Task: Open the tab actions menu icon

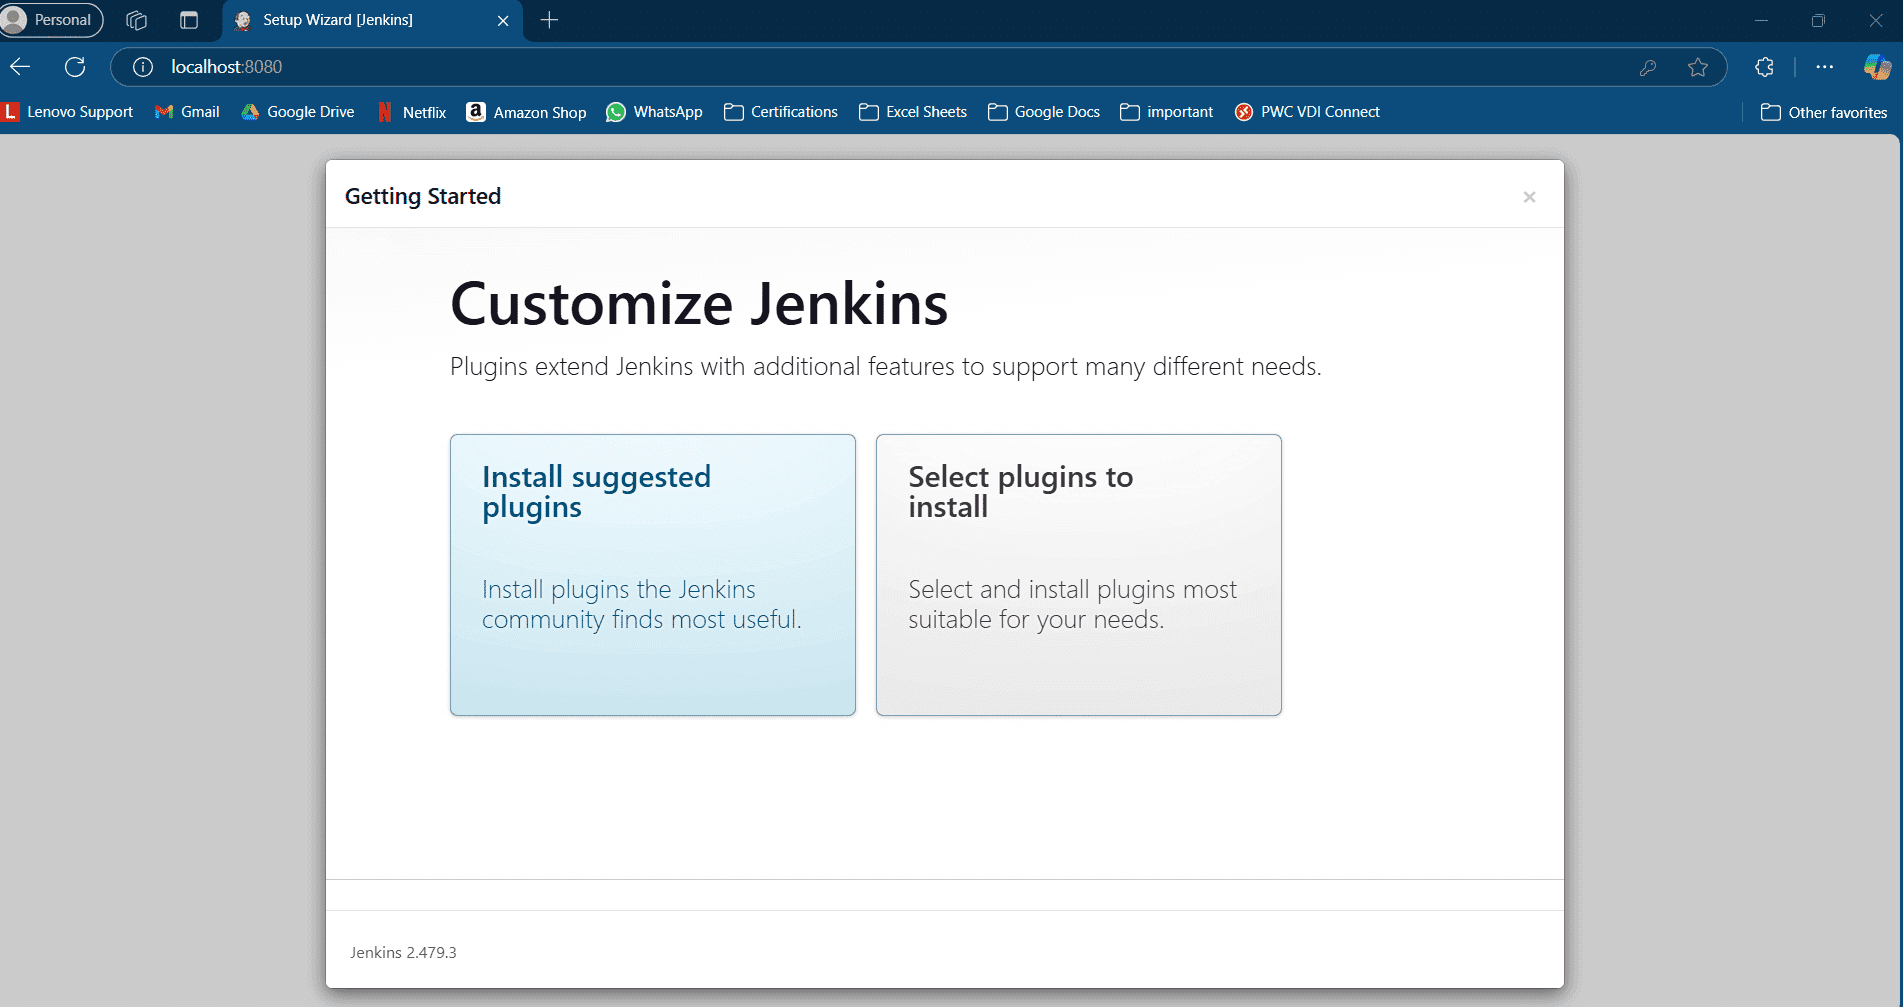Action: (189, 20)
